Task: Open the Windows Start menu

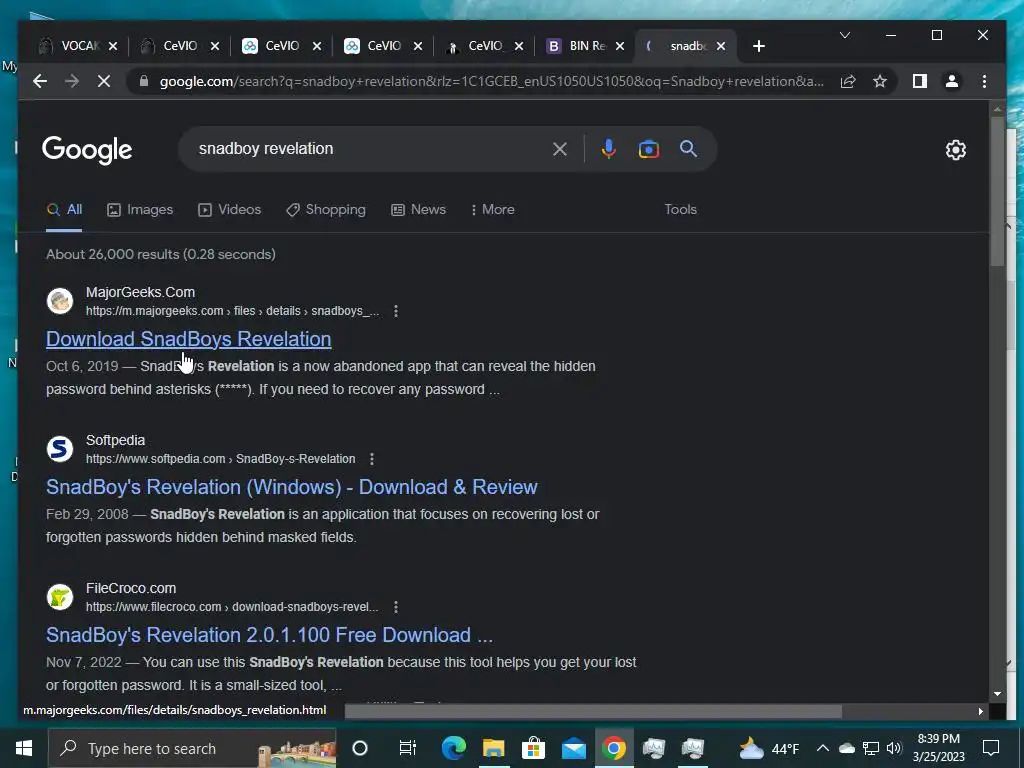Action: (24, 748)
